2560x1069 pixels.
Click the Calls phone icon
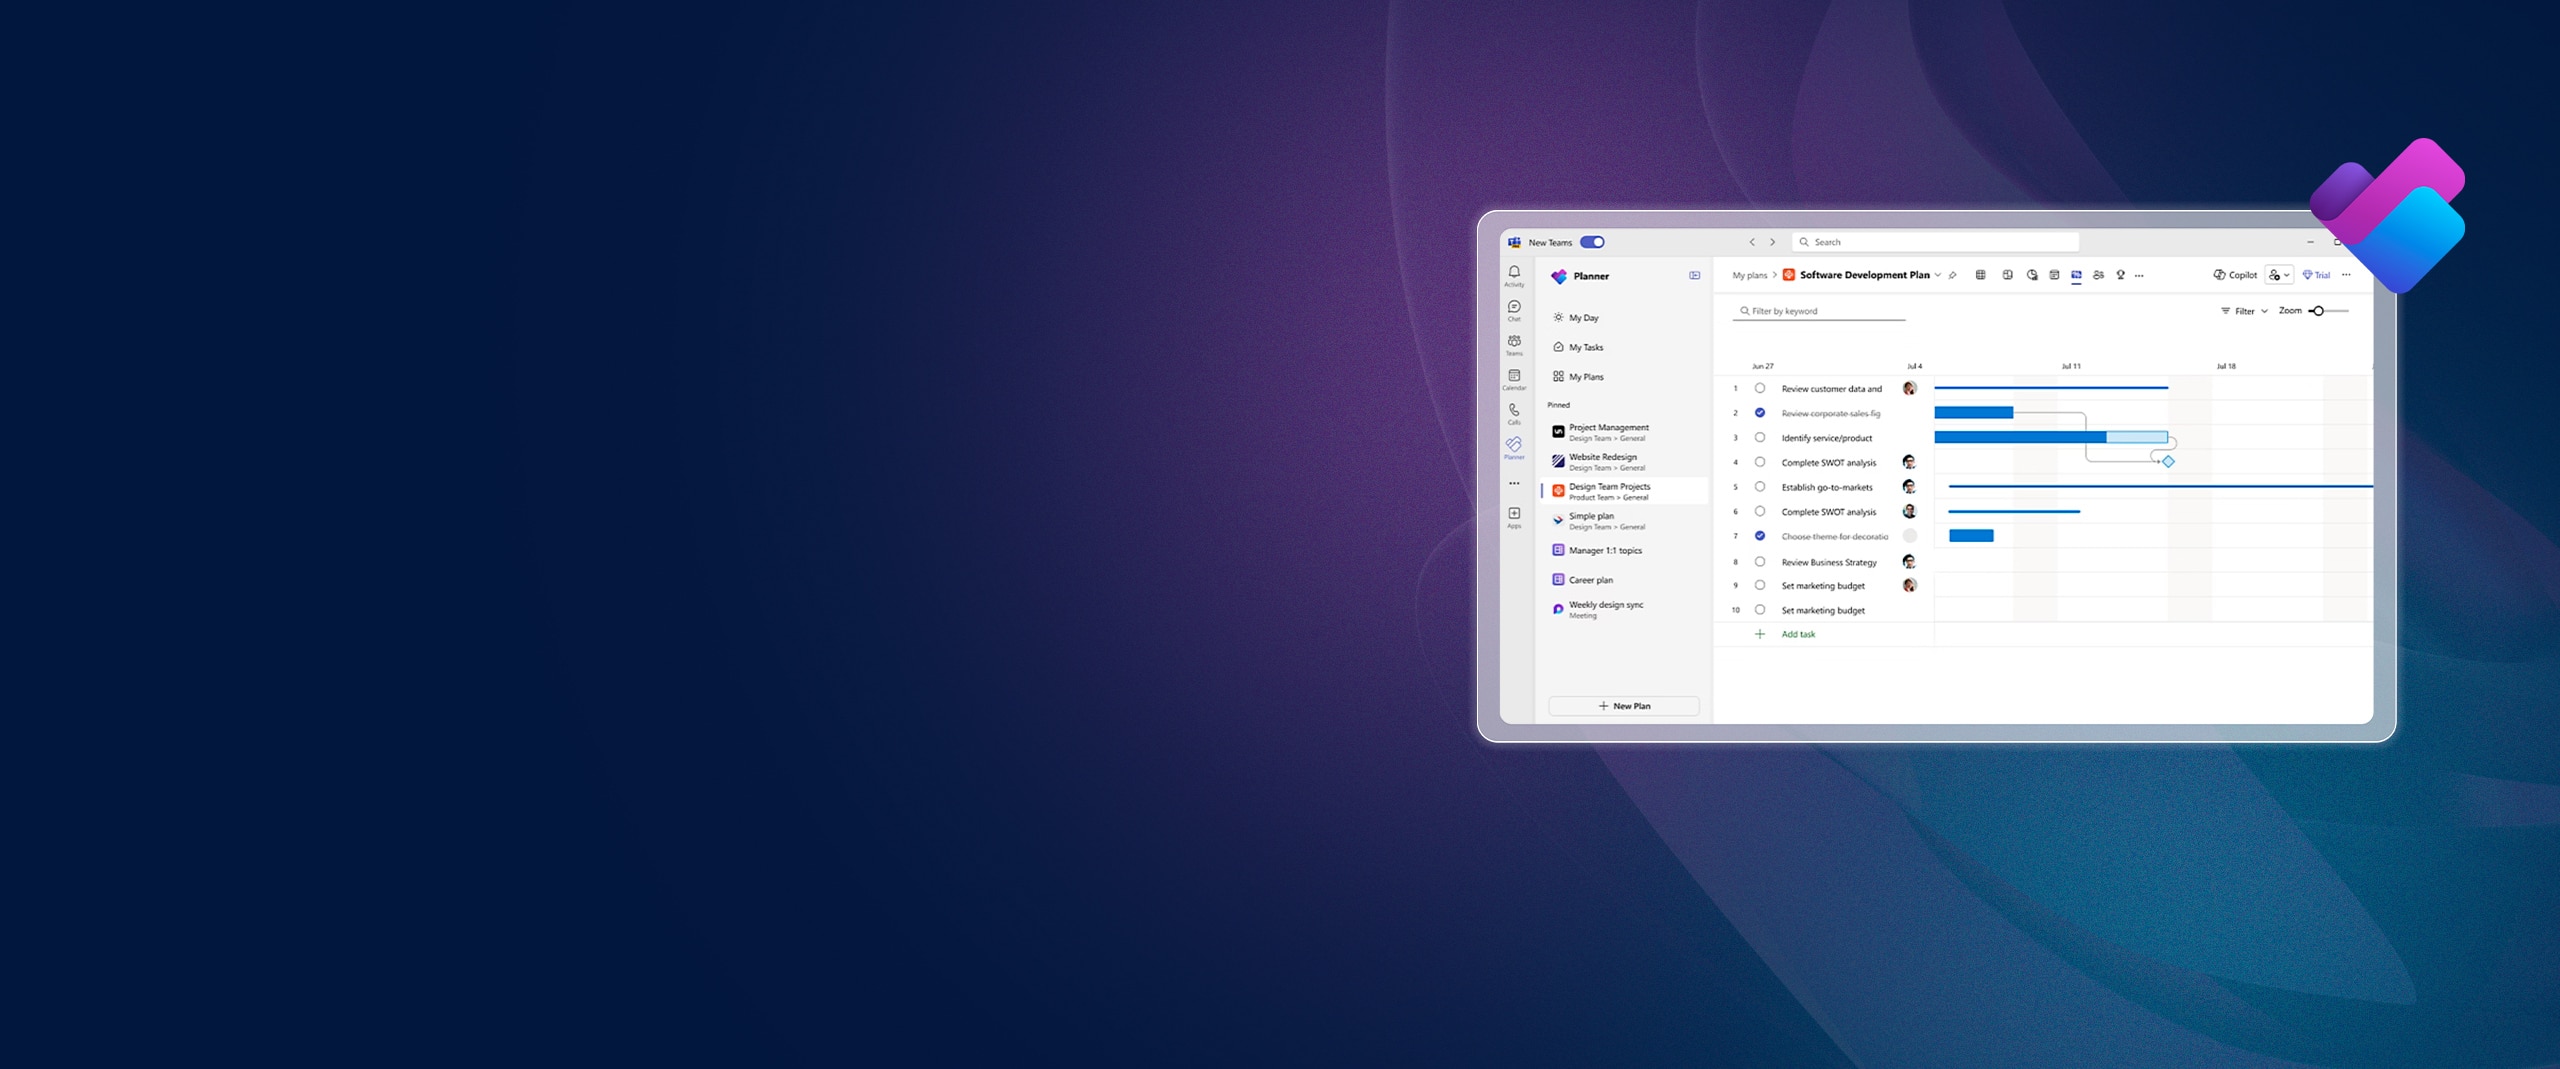pos(1514,411)
